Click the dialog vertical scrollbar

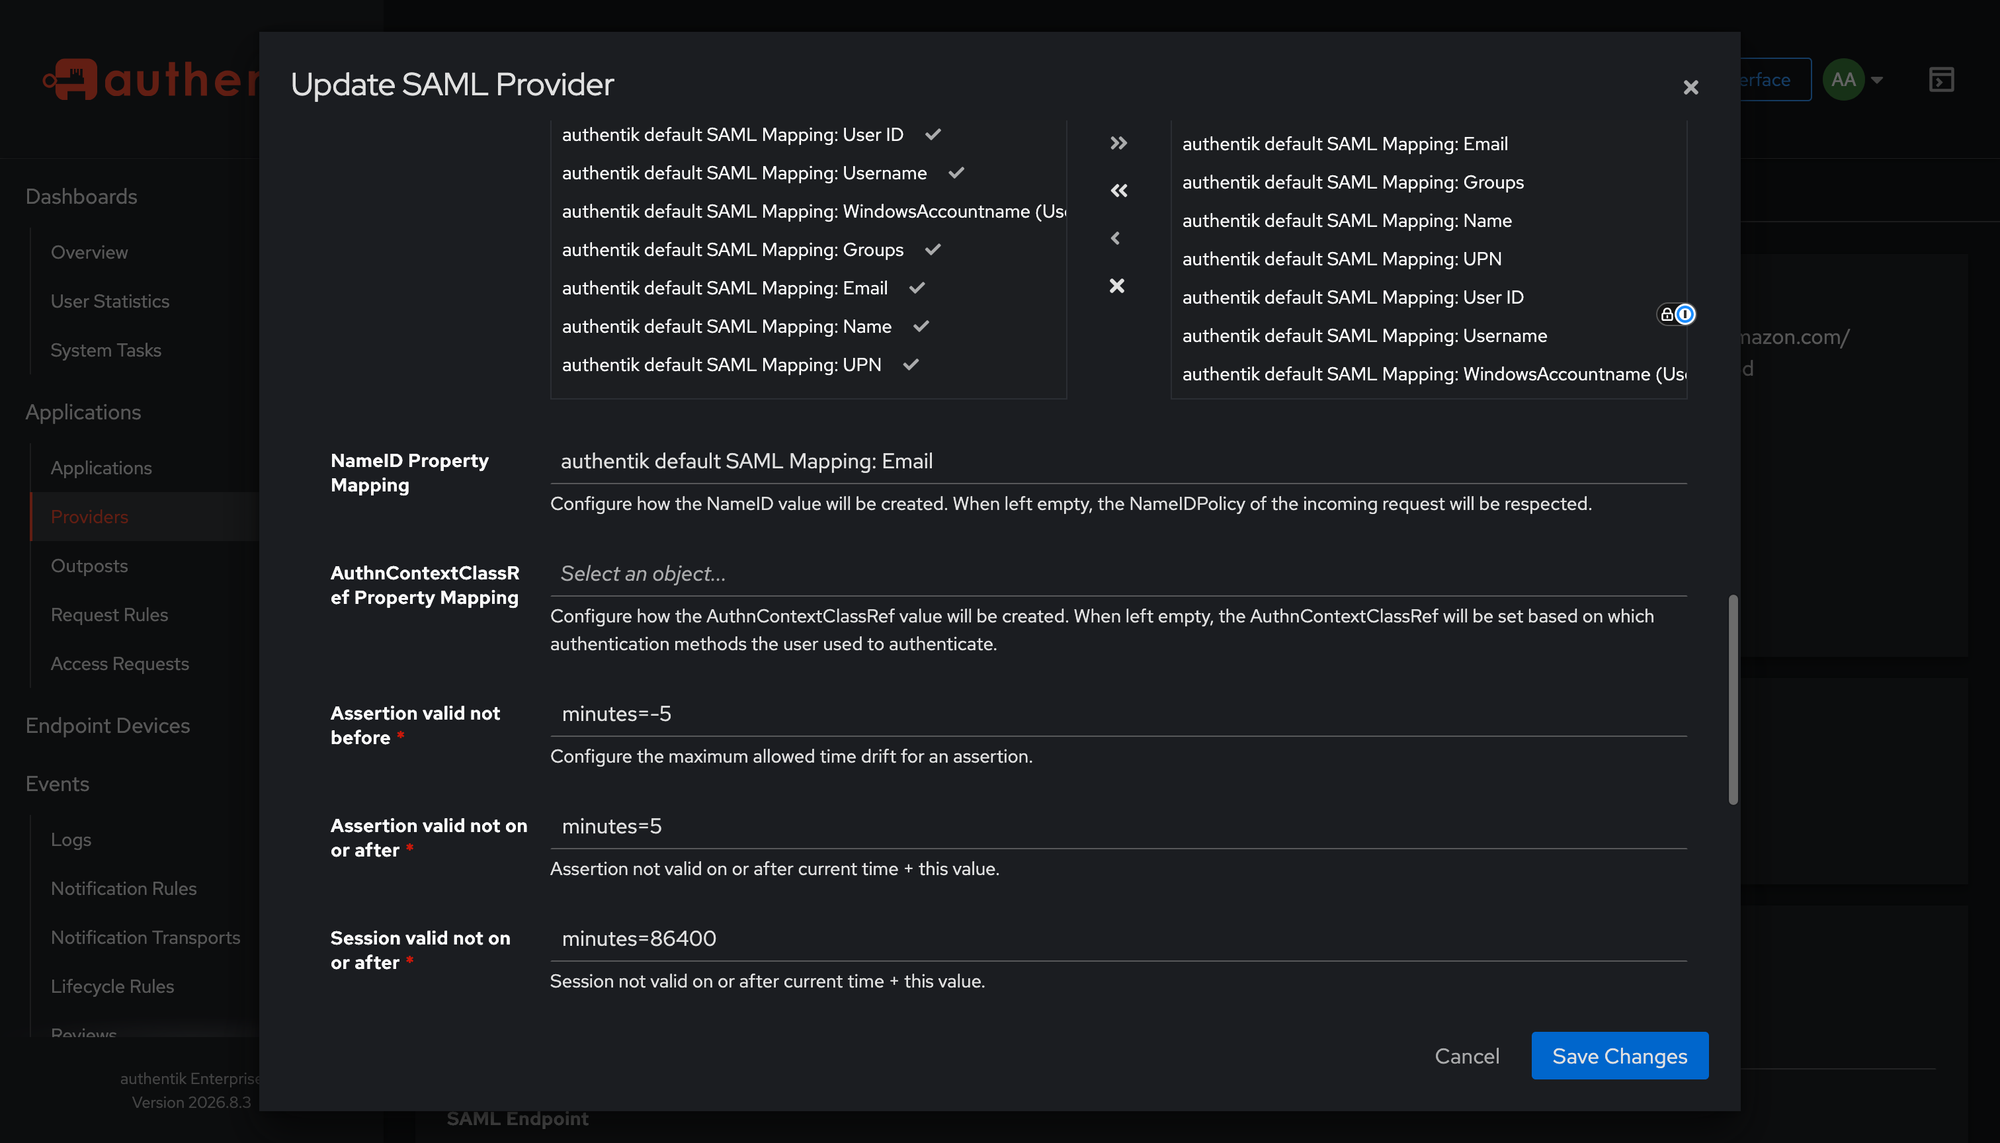pyautogui.click(x=1733, y=700)
